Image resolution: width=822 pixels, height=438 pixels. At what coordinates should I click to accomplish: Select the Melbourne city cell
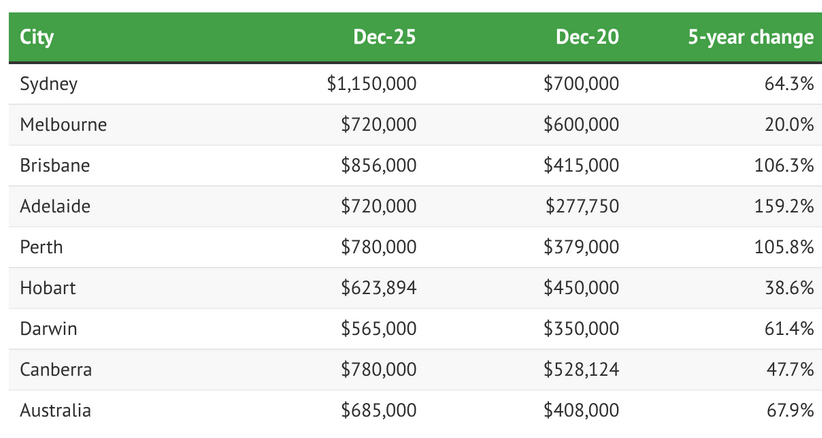(63, 125)
